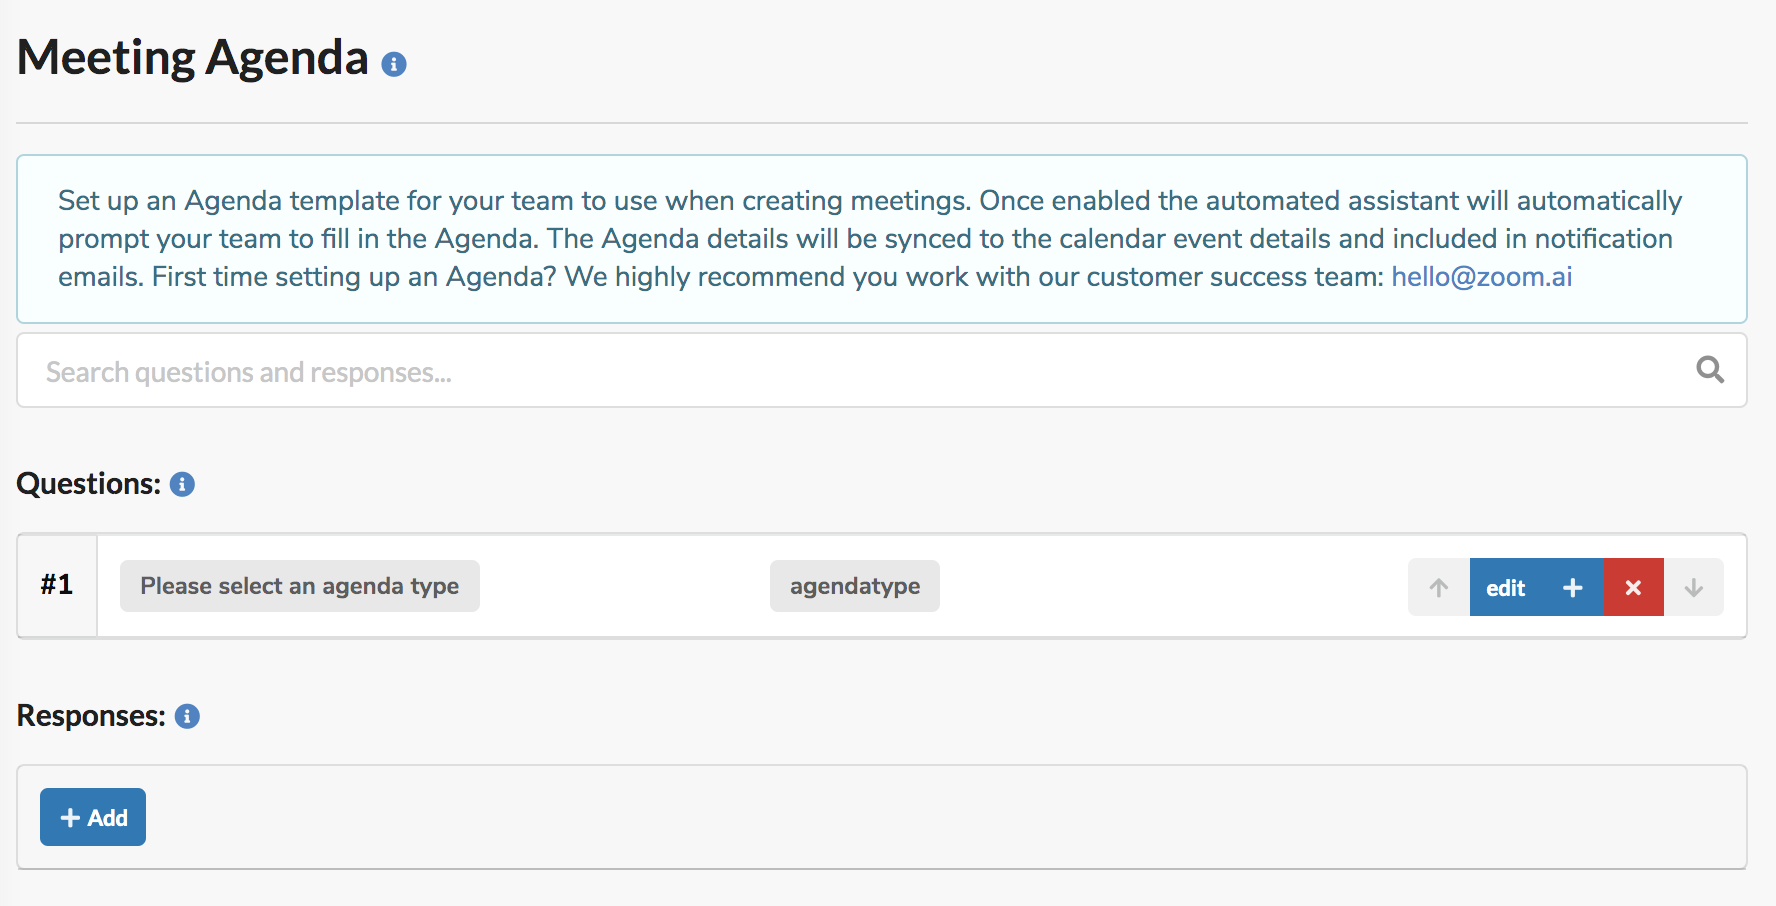Open the Responses info tooltip icon
Screen dimensions: 1776x906
(x=187, y=716)
